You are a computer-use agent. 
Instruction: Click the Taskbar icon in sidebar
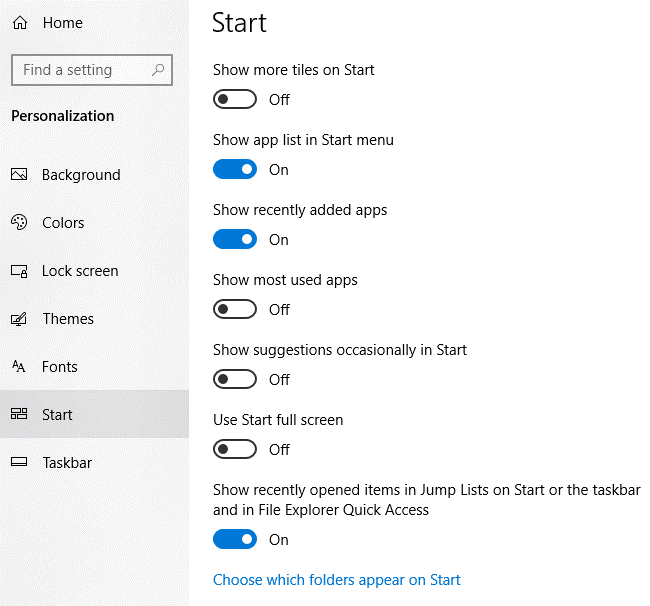tap(19, 463)
